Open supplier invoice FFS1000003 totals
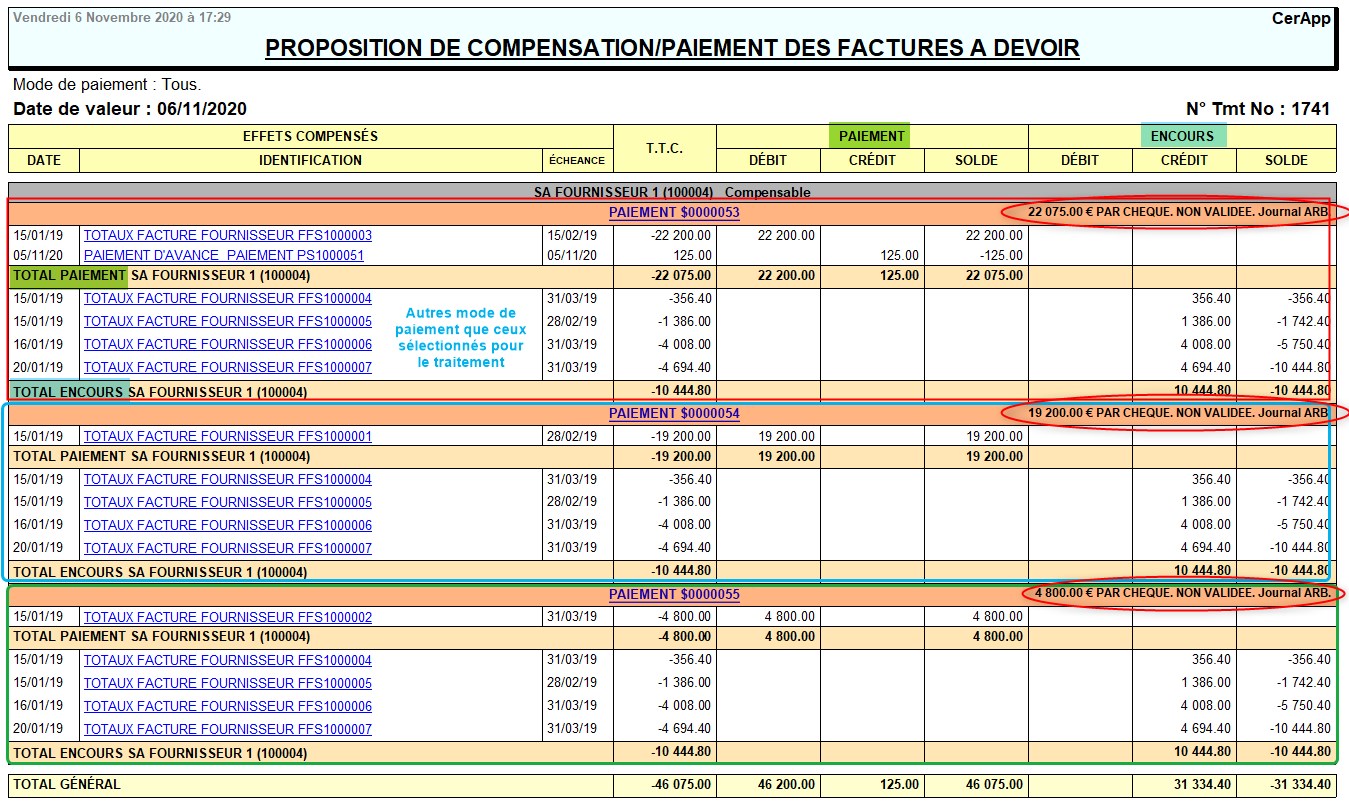This screenshot has height=808, width=1349. tap(227, 235)
